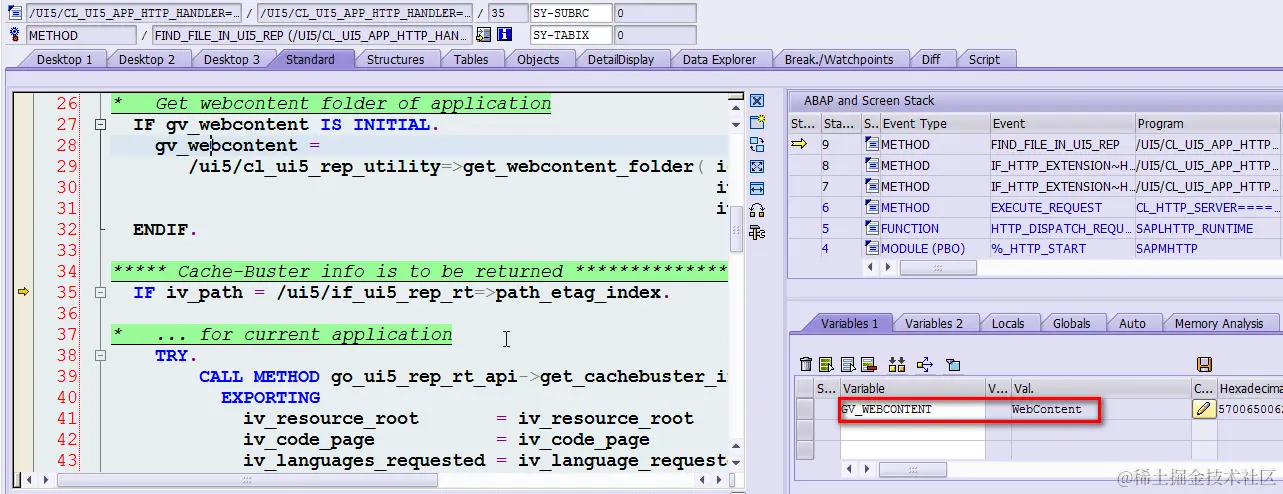
Task: Open the Auto tab
Action: pyautogui.click(x=1132, y=323)
